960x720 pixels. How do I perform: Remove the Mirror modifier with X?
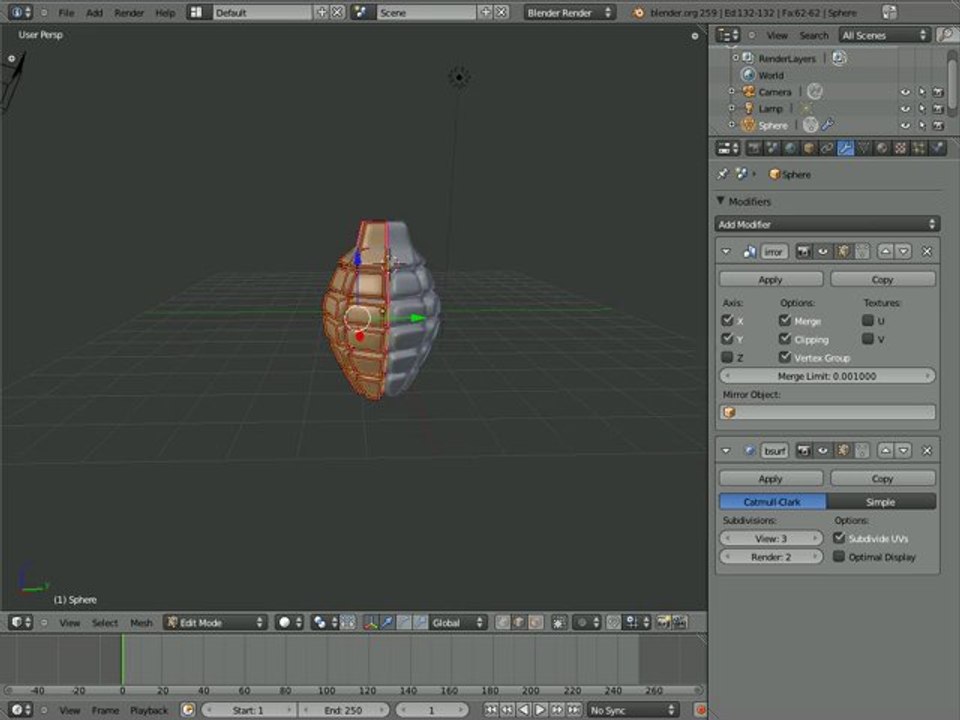927,252
